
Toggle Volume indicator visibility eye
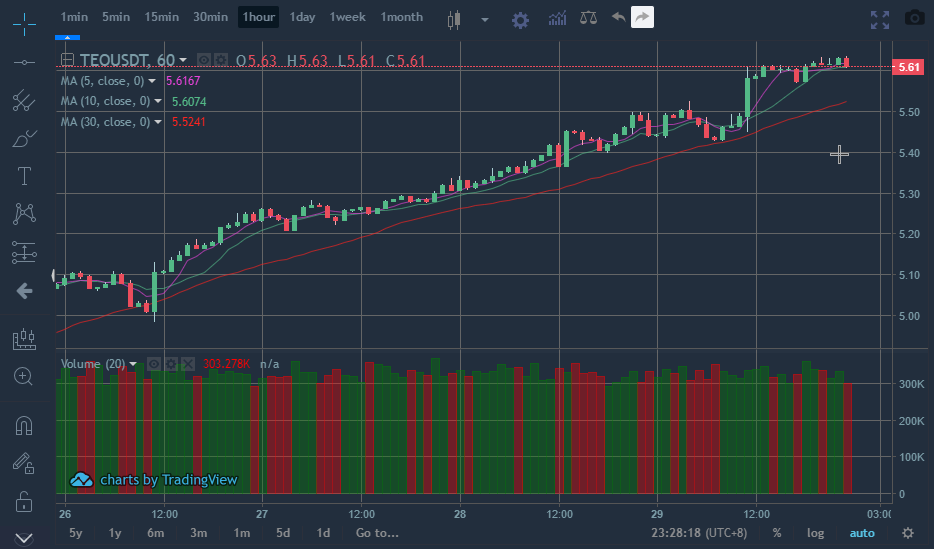[x=154, y=364]
